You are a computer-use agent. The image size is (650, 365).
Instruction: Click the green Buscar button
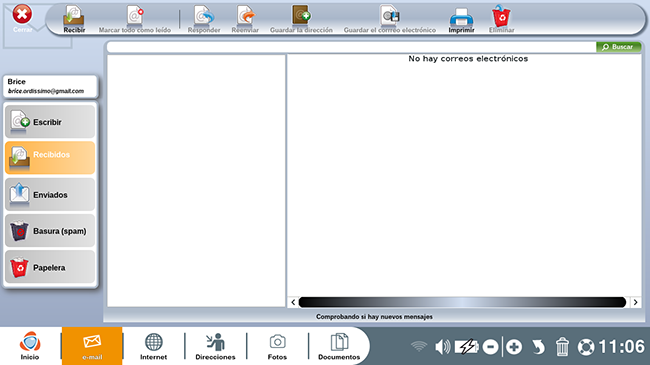(x=618, y=47)
